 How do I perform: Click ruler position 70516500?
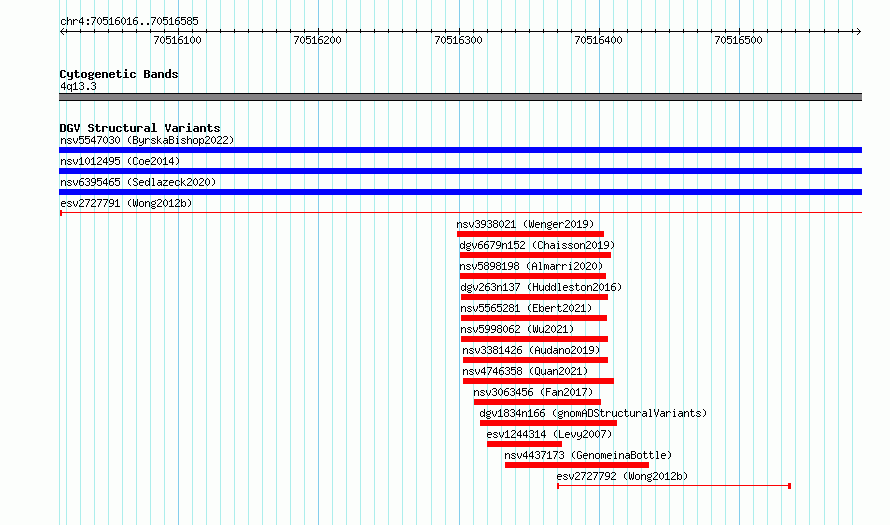coord(738,40)
